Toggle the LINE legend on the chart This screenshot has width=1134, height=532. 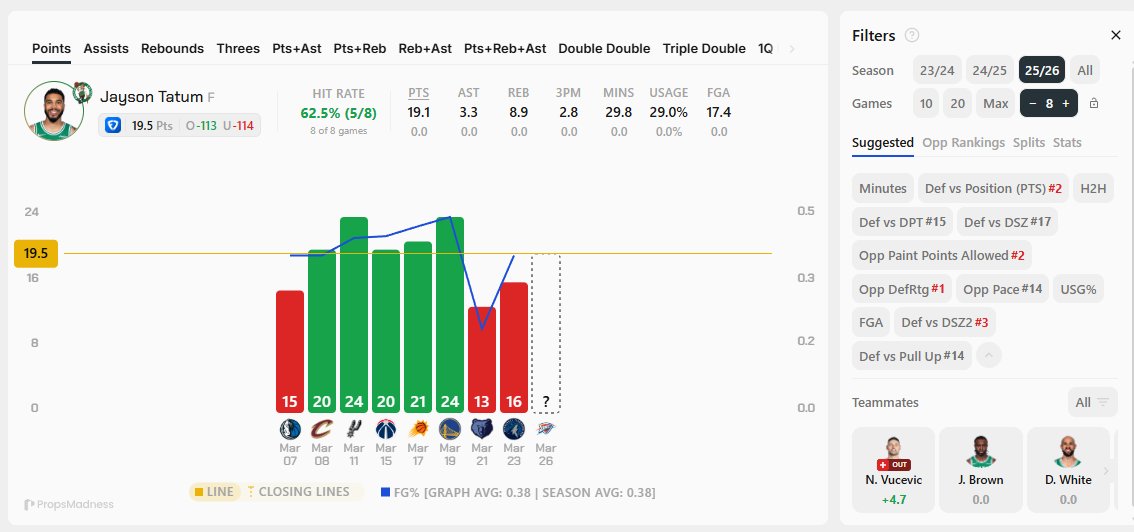point(214,492)
